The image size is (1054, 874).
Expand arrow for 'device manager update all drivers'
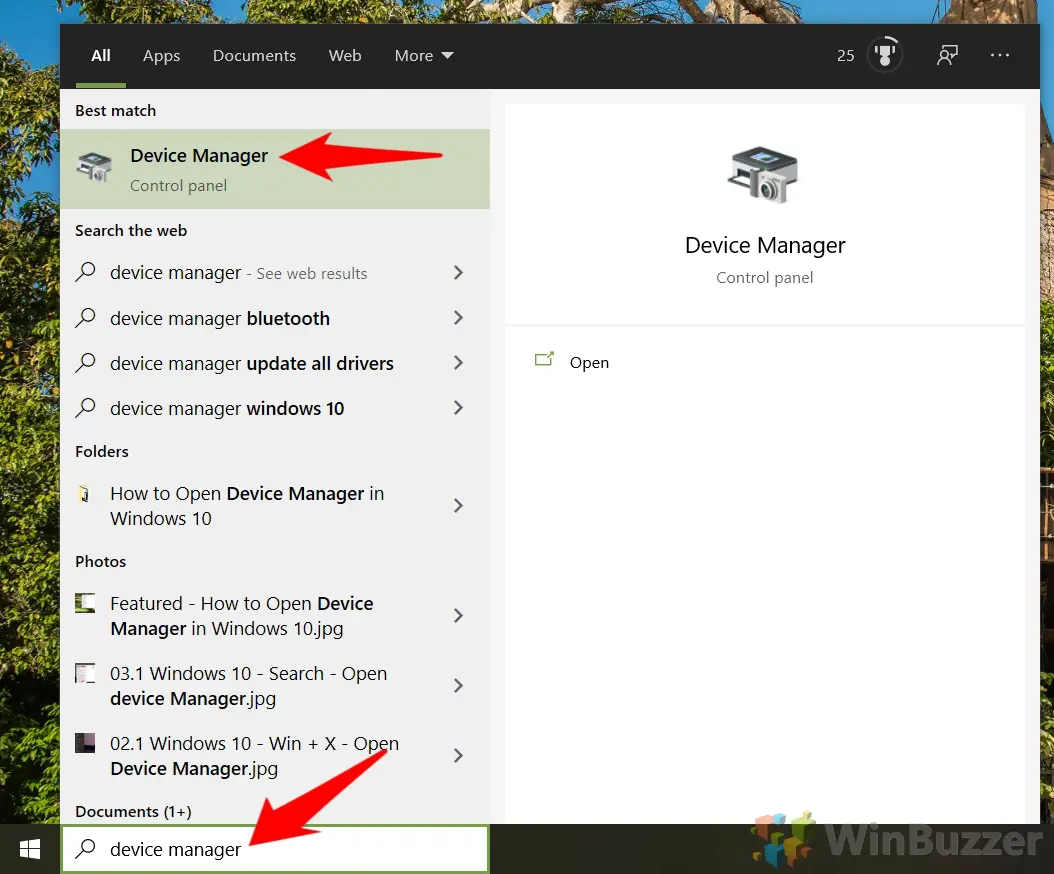pyautogui.click(x=458, y=362)
